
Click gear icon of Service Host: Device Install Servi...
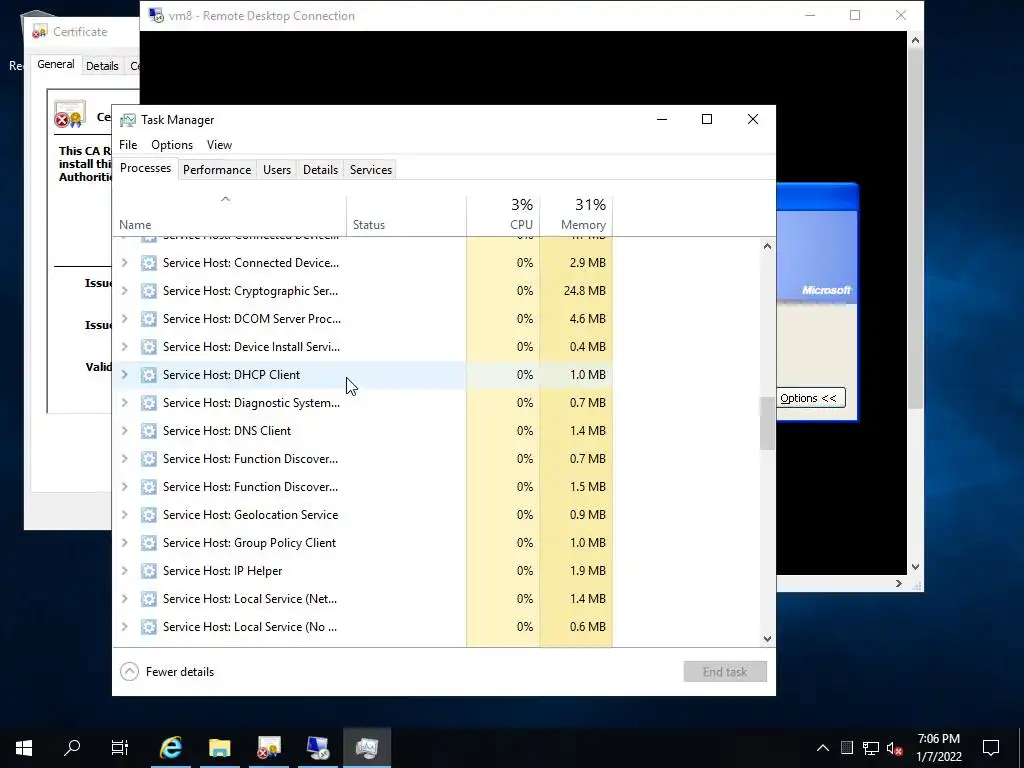click(149, 347)
